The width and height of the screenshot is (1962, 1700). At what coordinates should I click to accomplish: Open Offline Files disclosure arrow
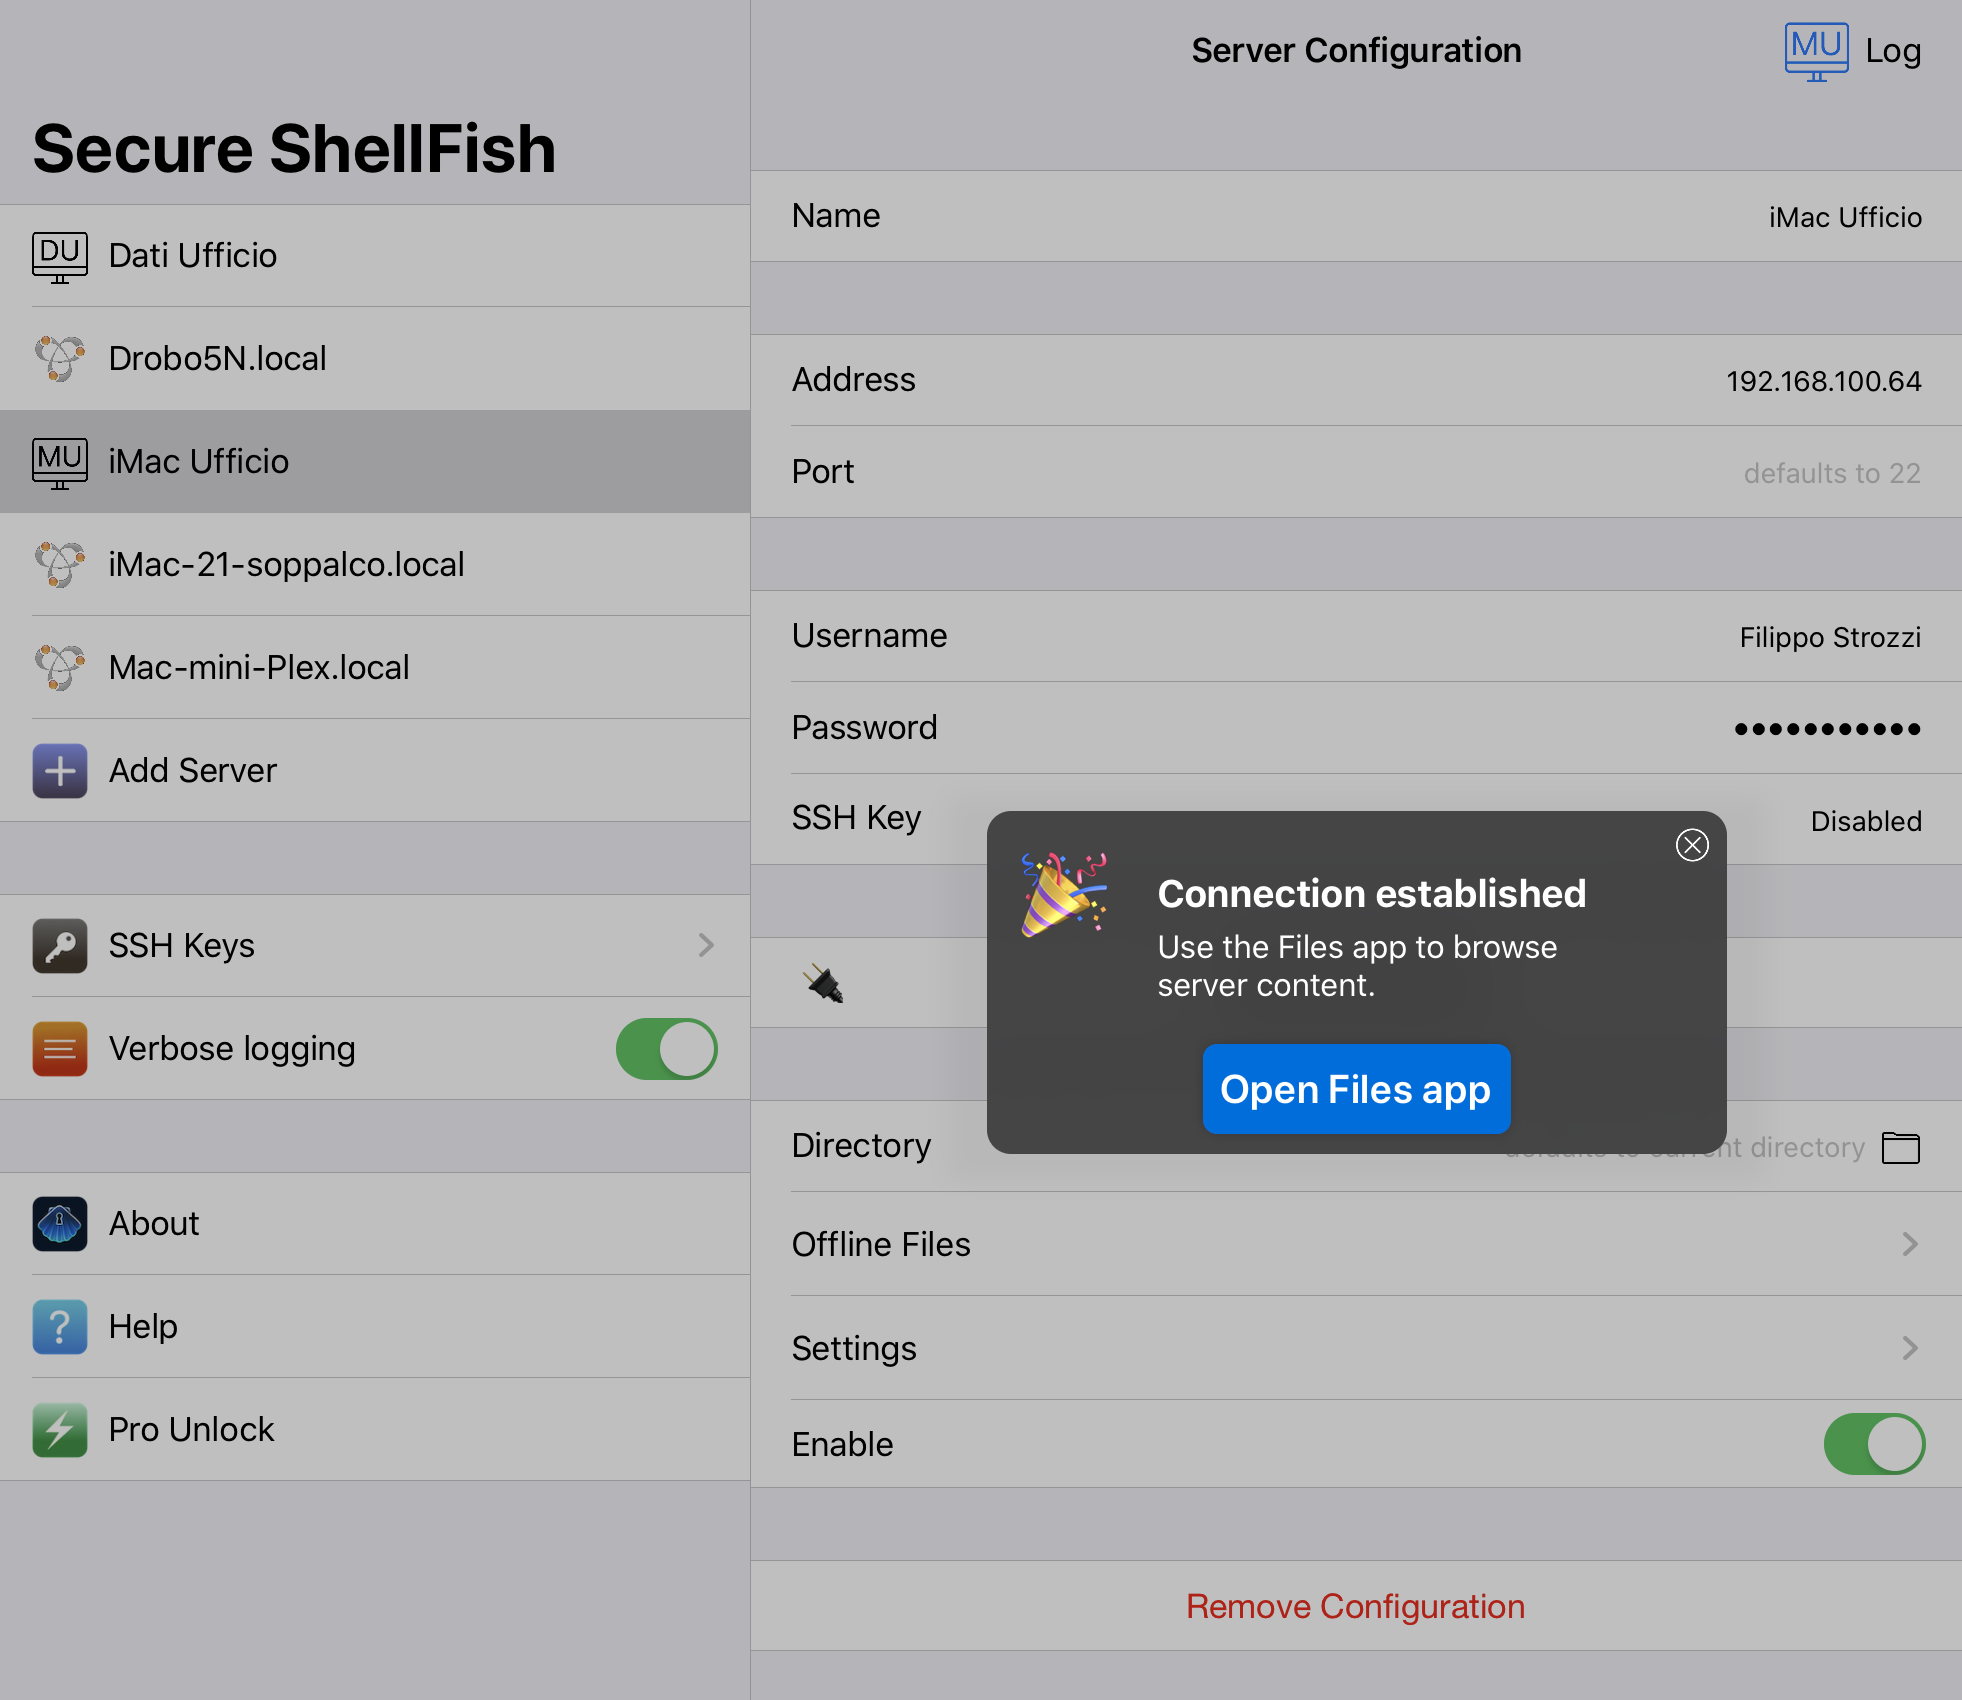[1910, 1244]
